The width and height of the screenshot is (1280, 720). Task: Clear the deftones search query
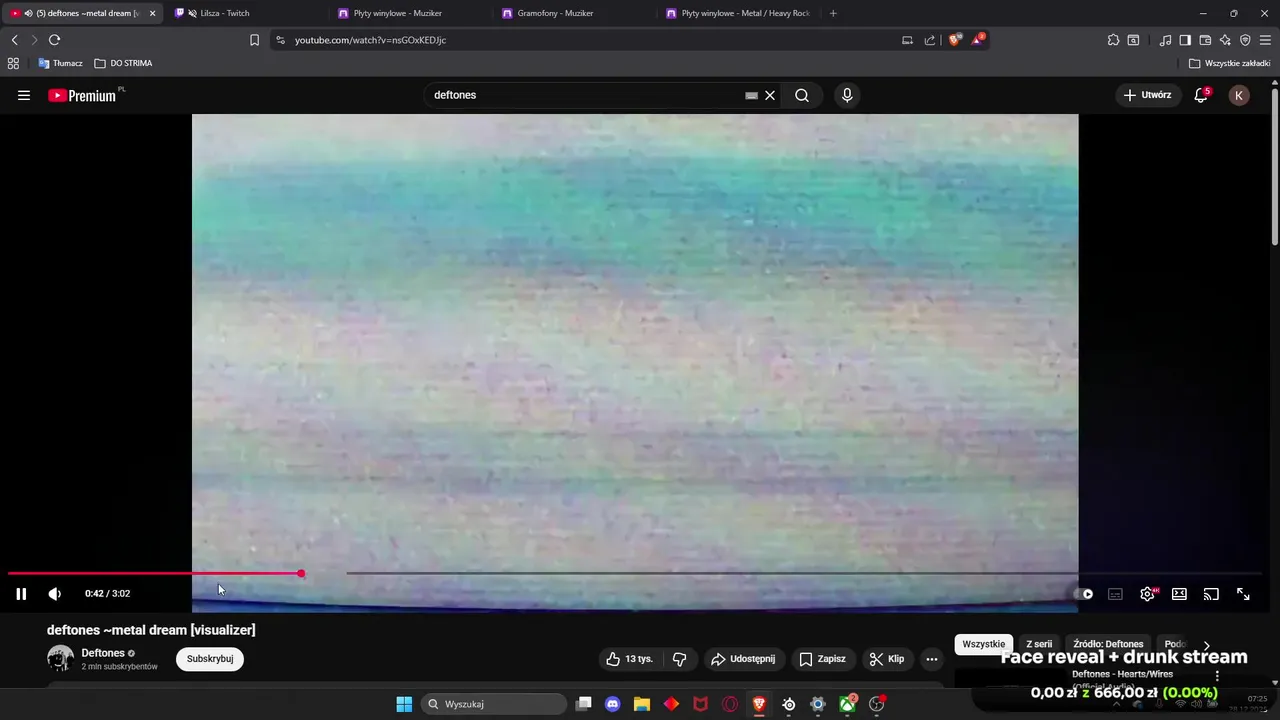[x=770, y=95]
